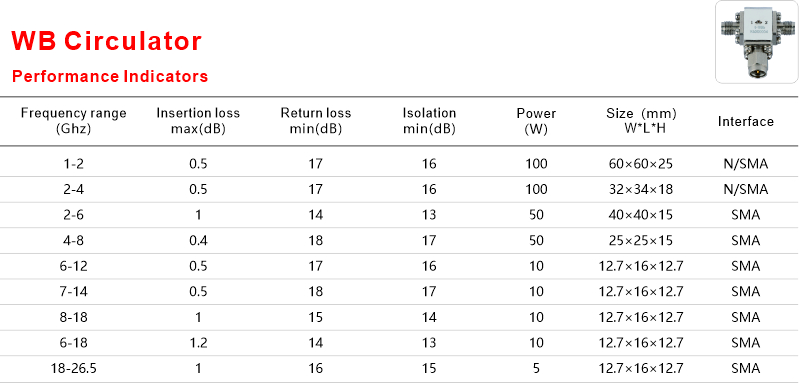
Task: Click the Frequency range column header
Action: click(x=73, y=121)
